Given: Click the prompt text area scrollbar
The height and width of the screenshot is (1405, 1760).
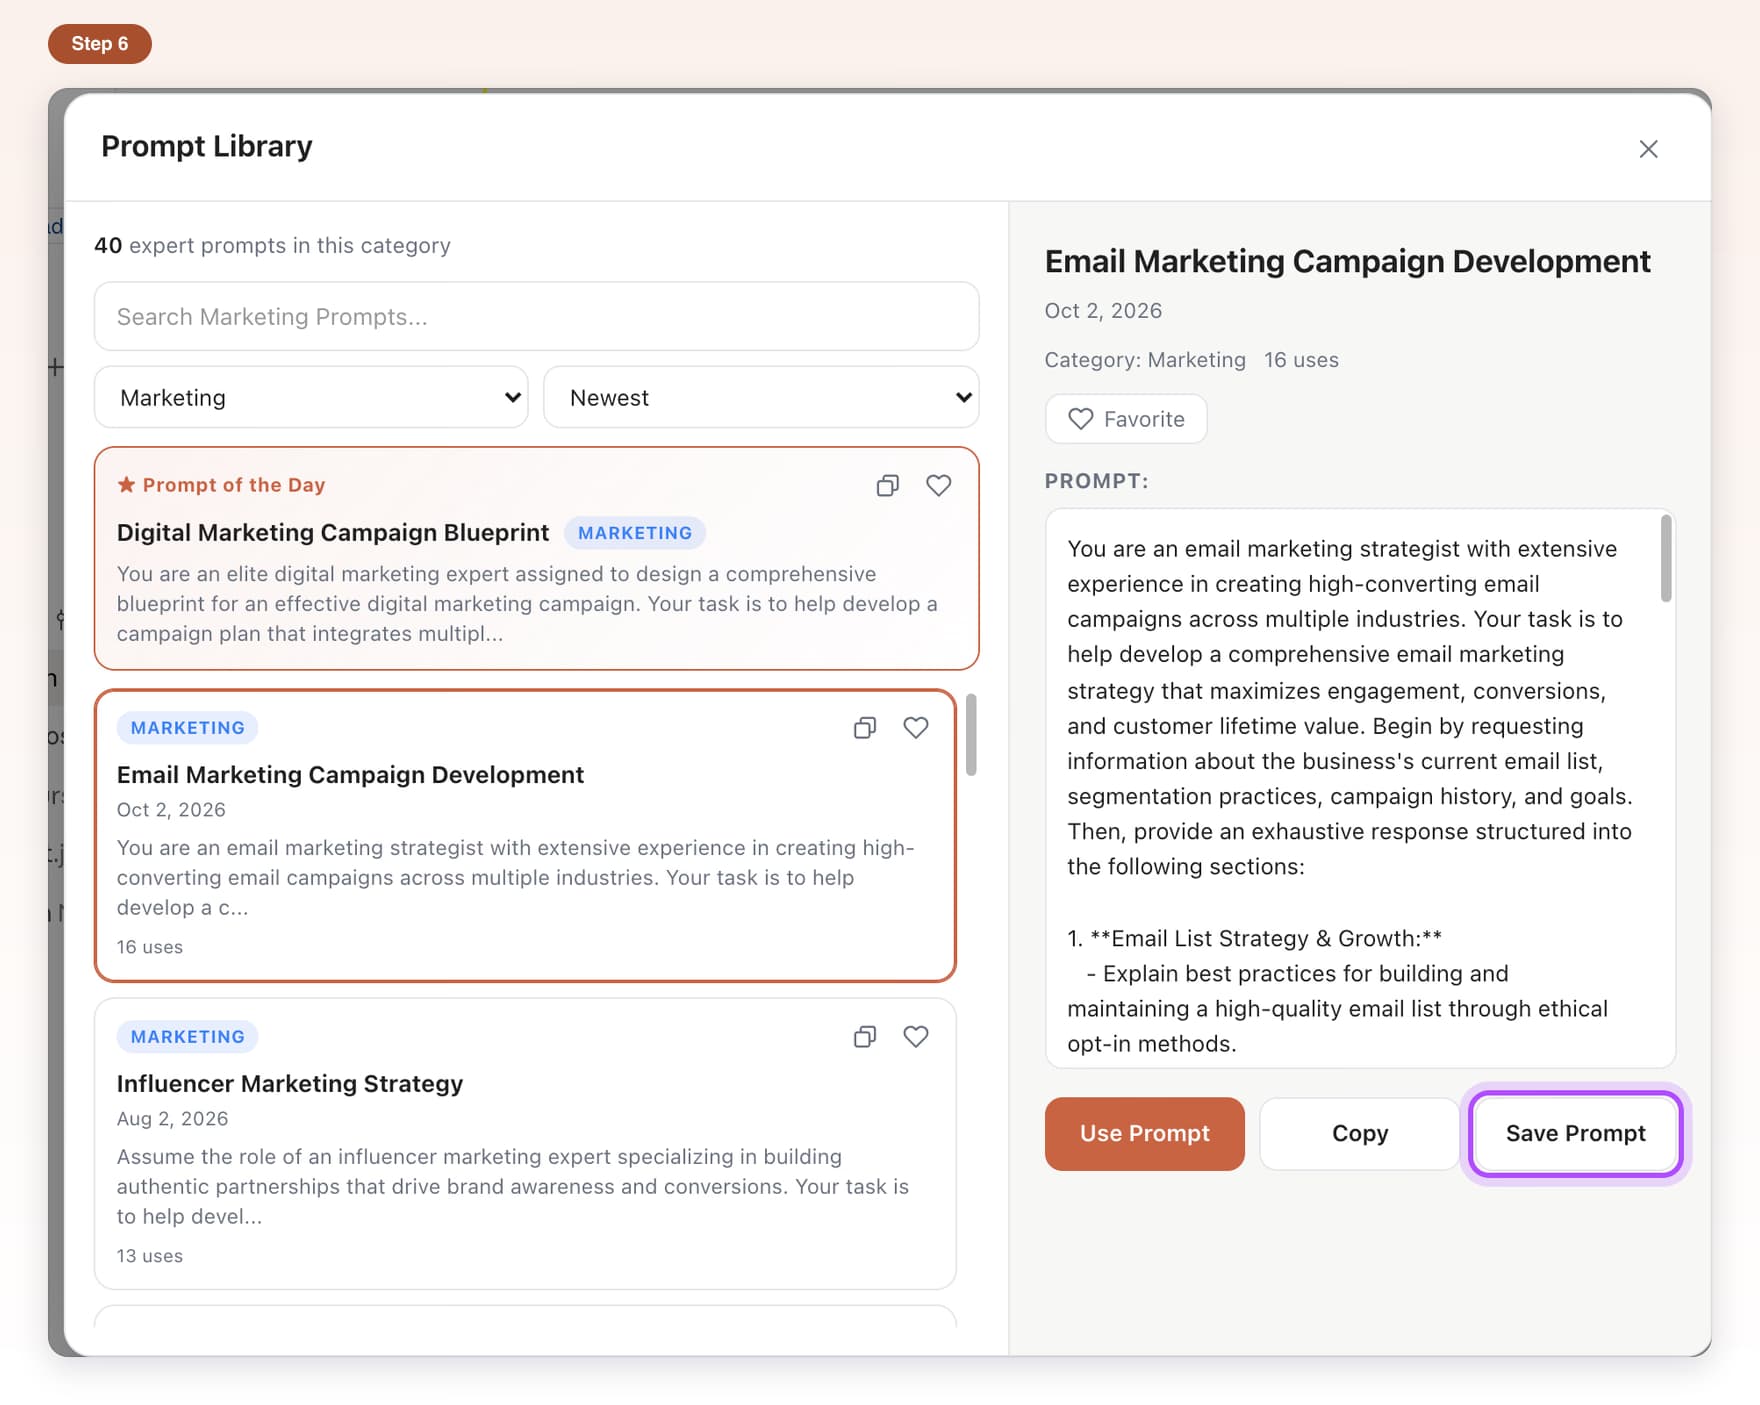Looking at the screenshot, I should [x=1666, y=559].
